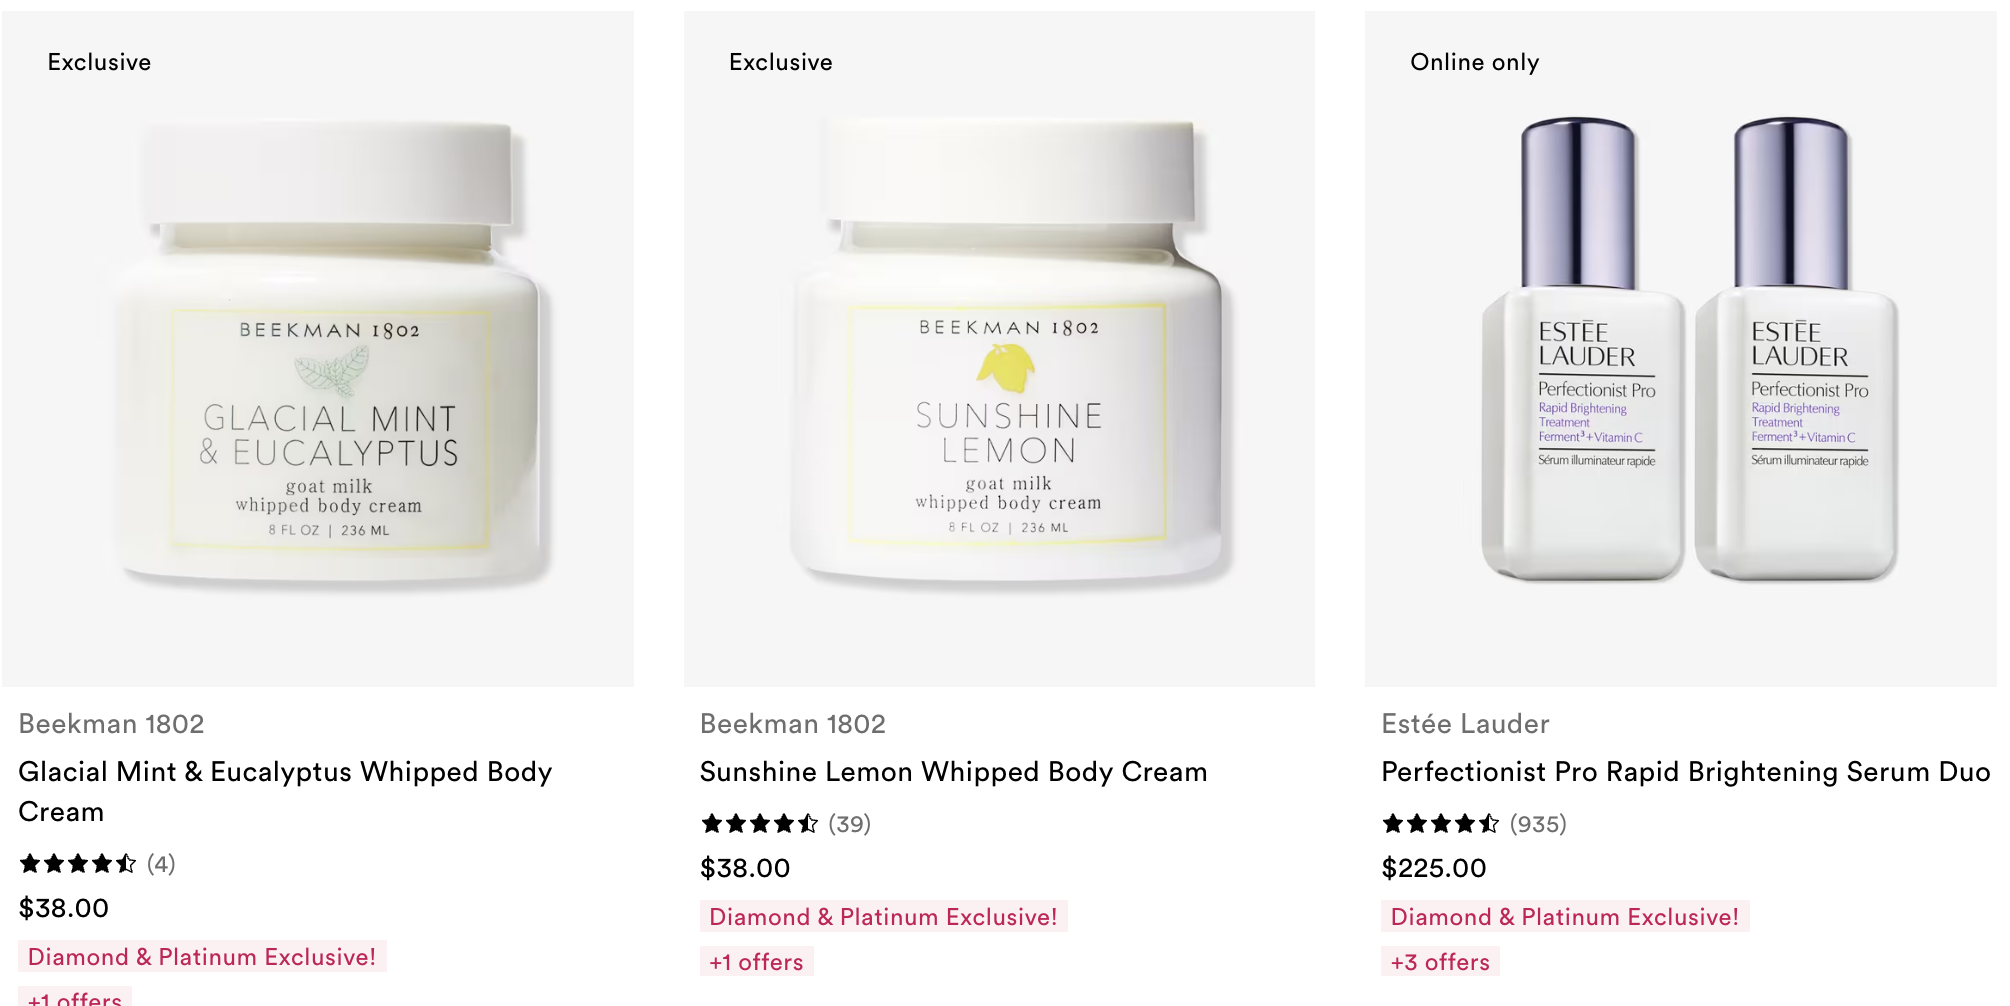Screen dimensions: 2010x1006
Task: Click Estée Lauder brand name
Action: coord(1465,724)
